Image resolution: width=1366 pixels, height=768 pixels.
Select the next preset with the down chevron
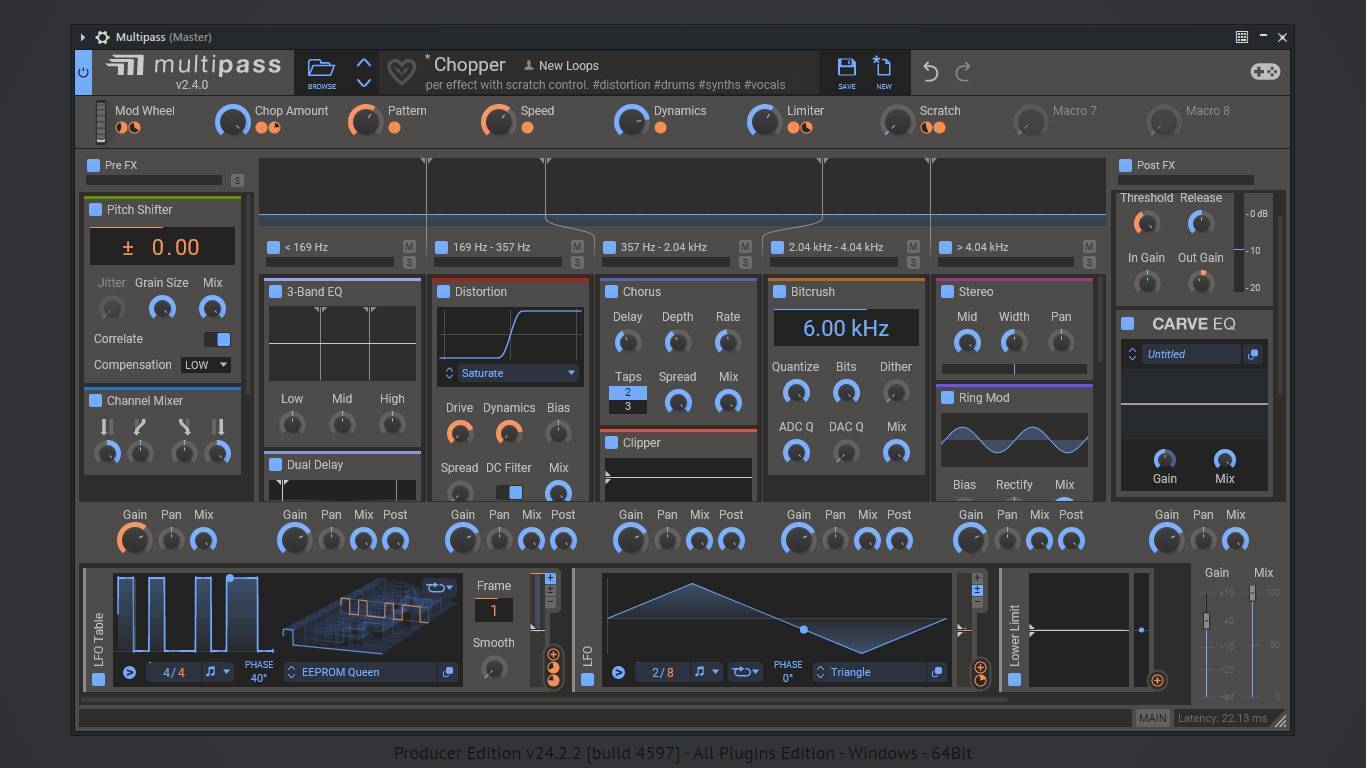[364, 83]
